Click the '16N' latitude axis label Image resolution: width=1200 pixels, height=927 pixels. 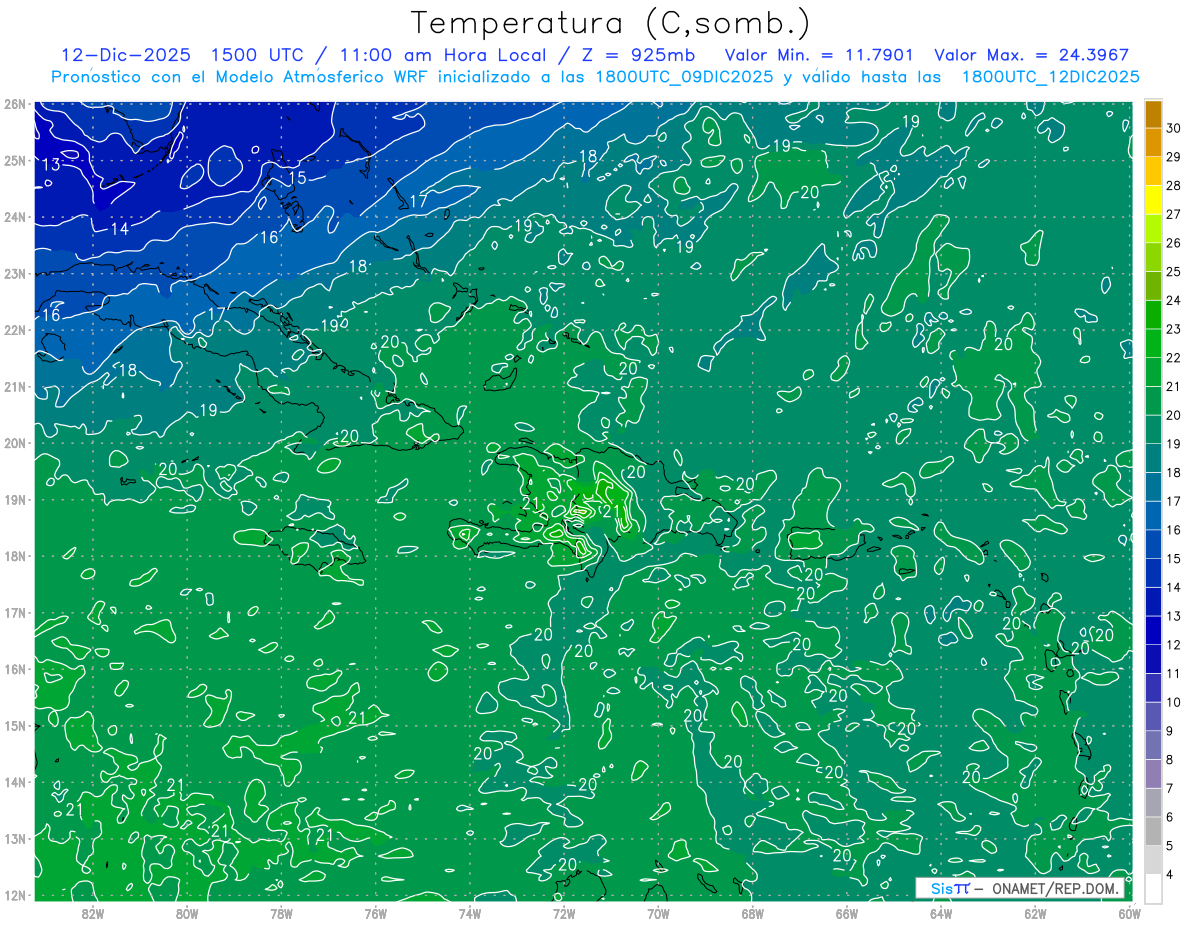click(x=14, y=669)
